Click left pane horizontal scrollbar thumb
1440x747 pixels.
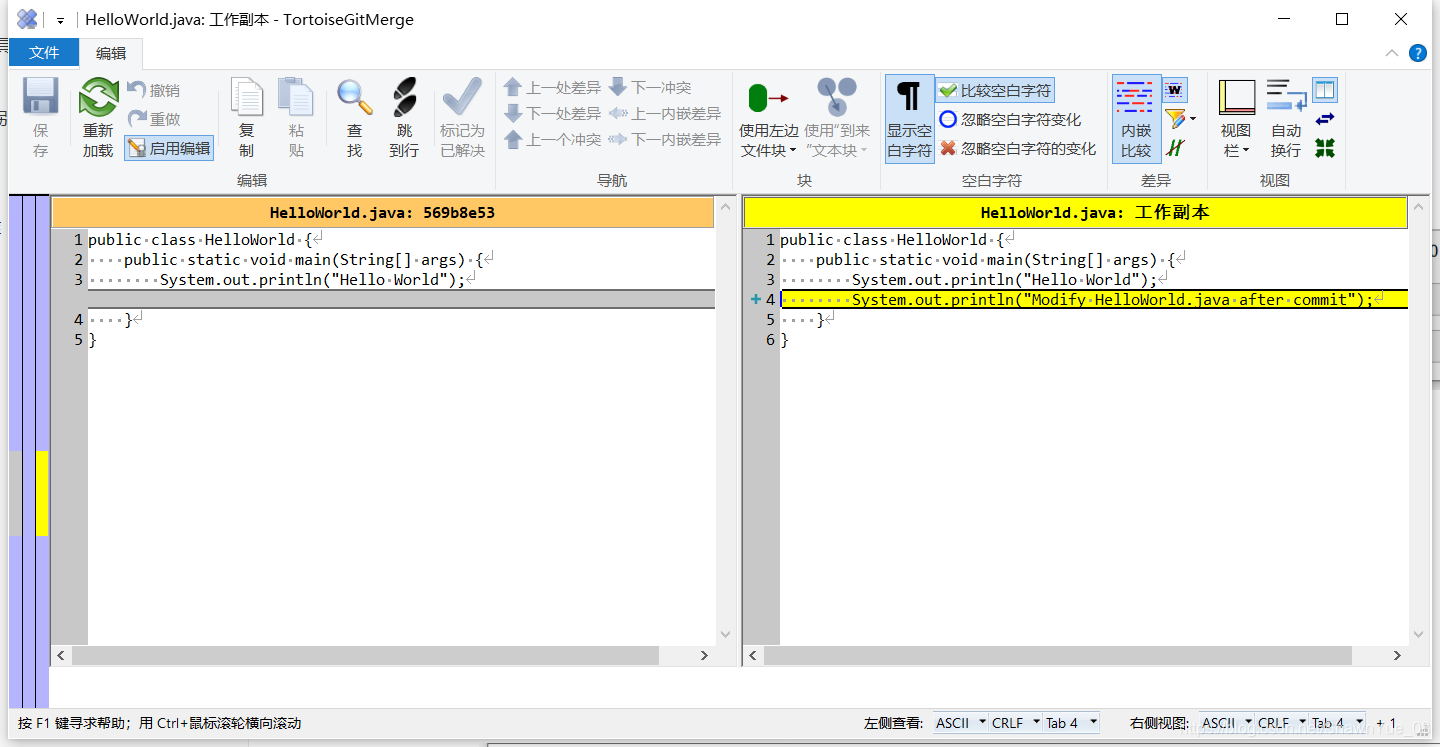pos(365,655)
